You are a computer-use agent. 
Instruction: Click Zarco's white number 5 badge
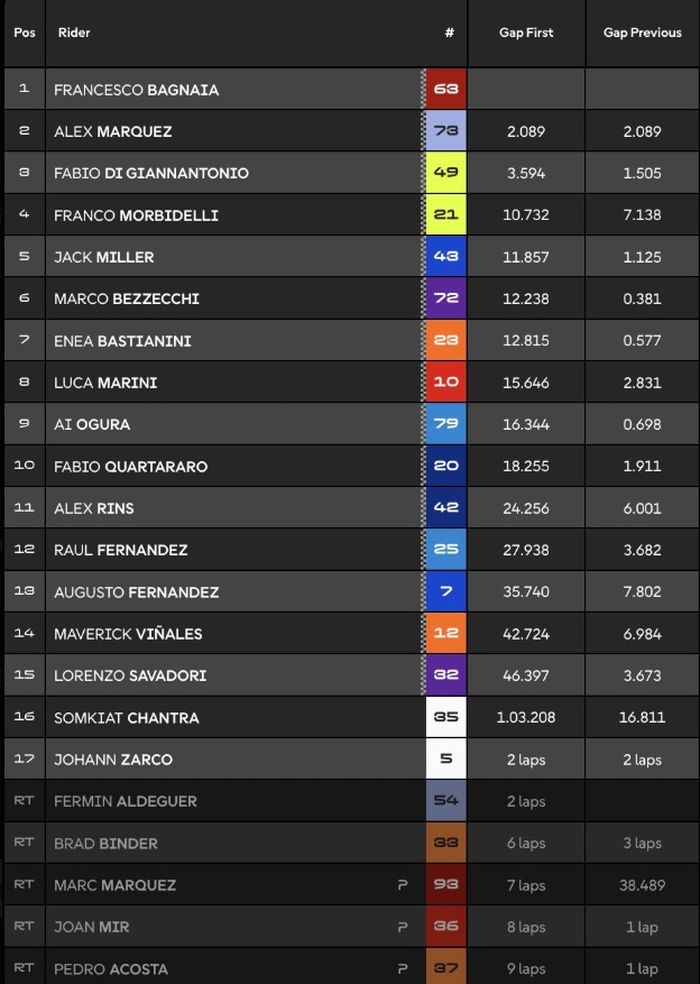[446, 759]
